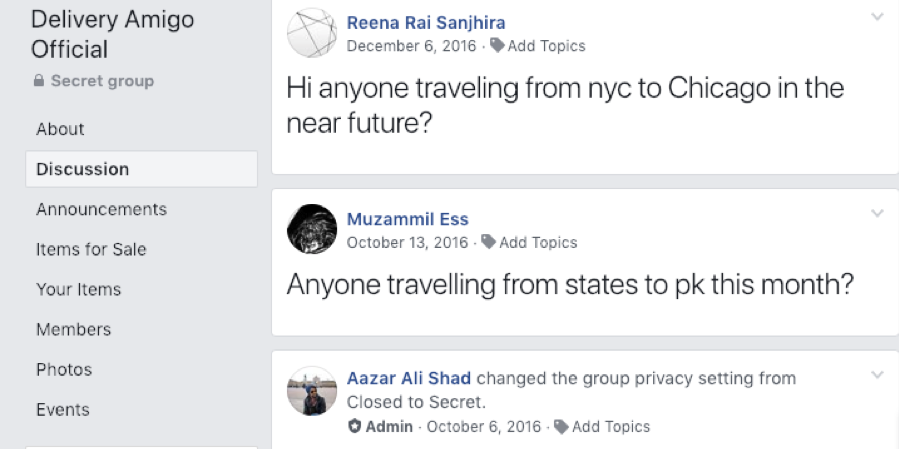899x449 pixels.
Task: Click Aazar Ali Shad's profile photo
Action: point(312,390)
